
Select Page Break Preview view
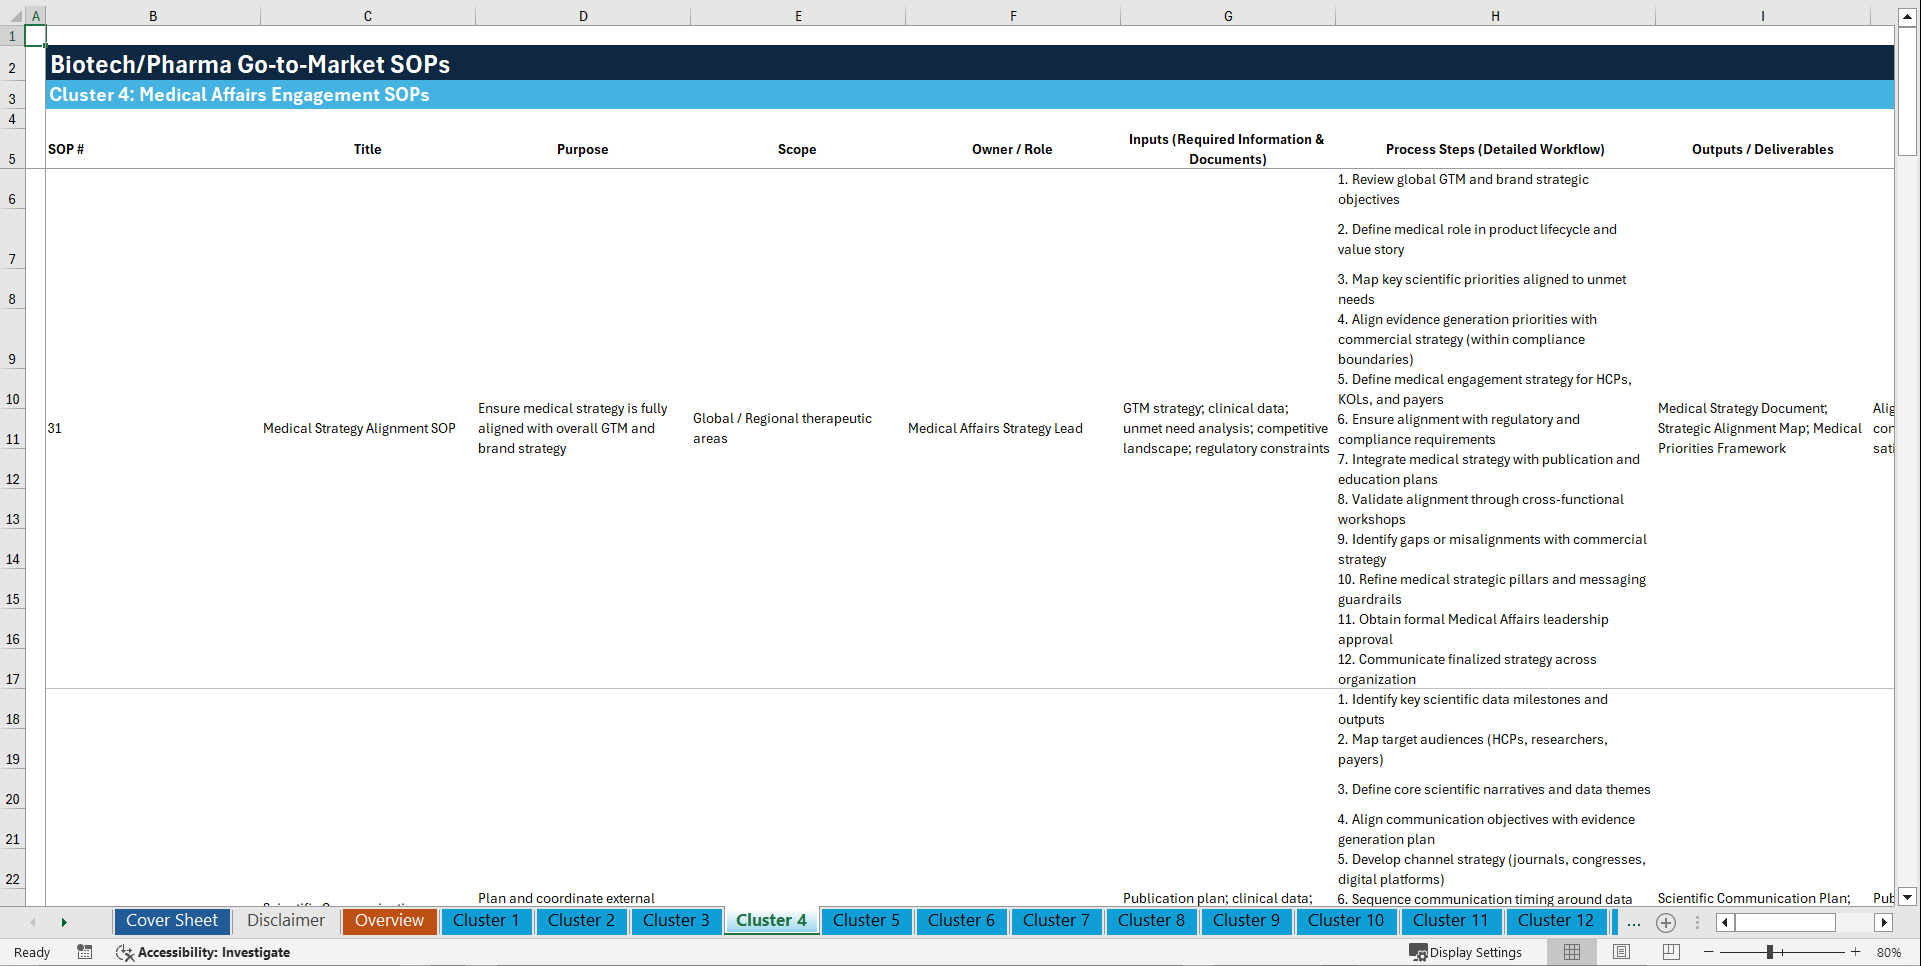pos(1667,952)
